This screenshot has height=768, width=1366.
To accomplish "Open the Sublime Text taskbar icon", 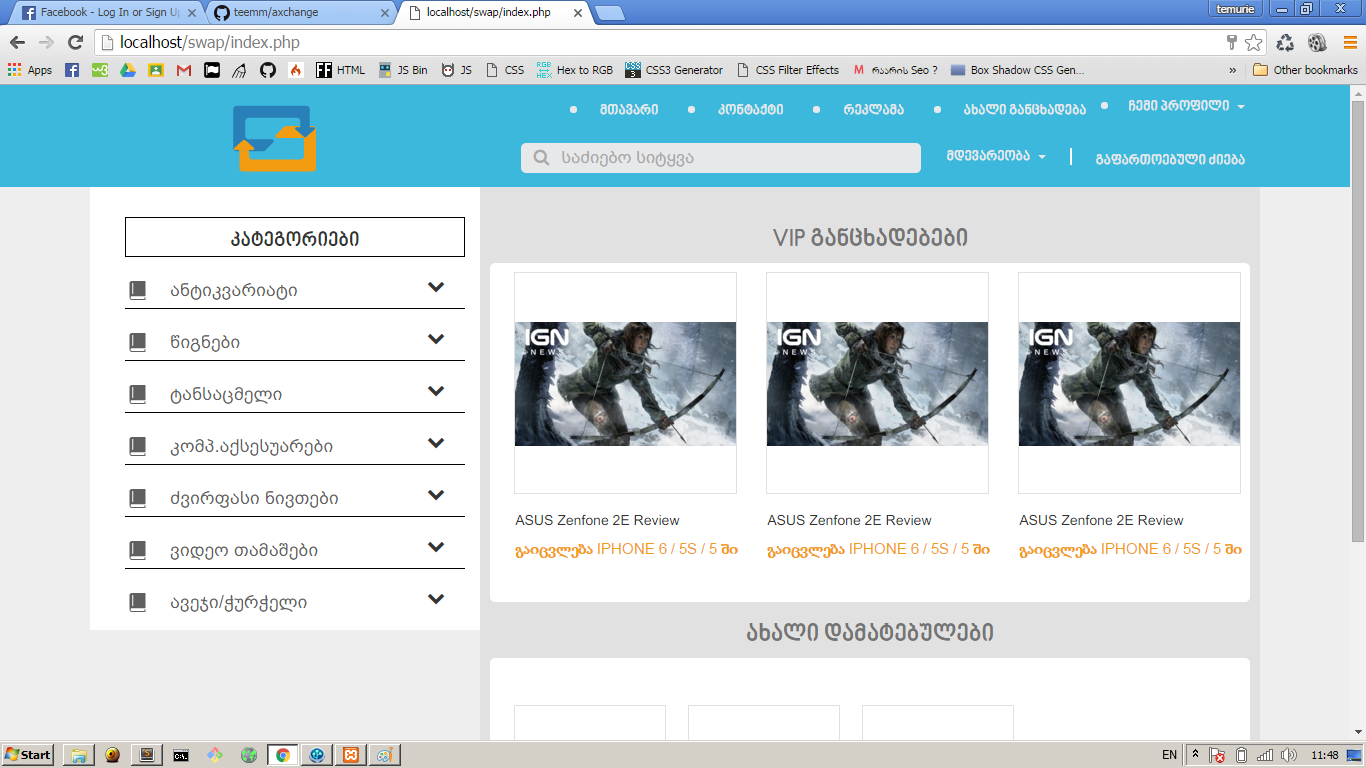I will coord(147,755).
